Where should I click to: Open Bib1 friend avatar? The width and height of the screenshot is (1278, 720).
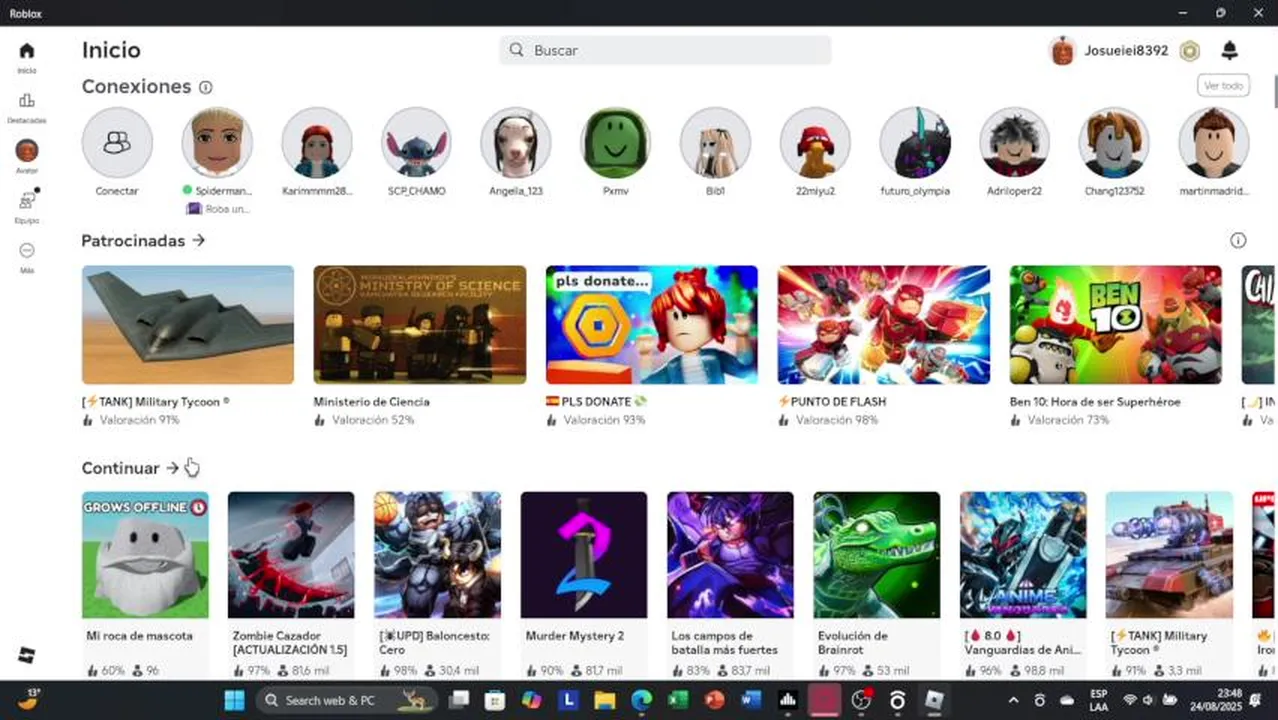click(715, 143)
